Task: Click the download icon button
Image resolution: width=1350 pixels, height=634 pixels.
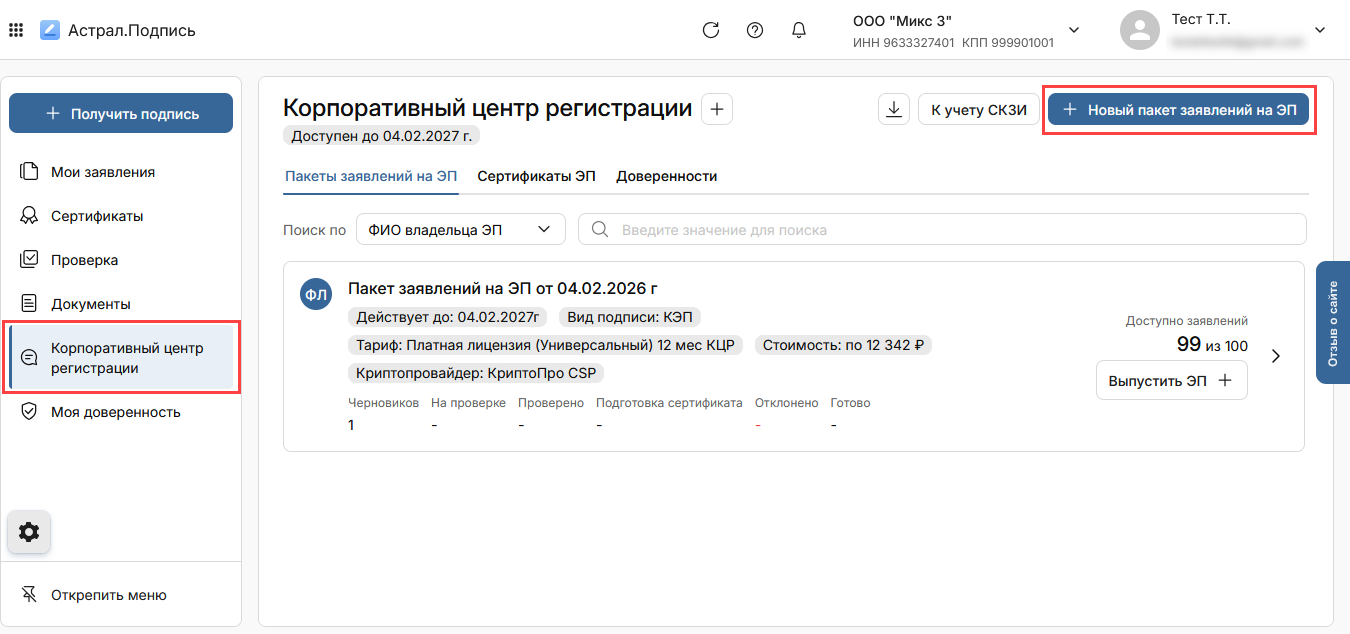Action: (x=893, y=110)
